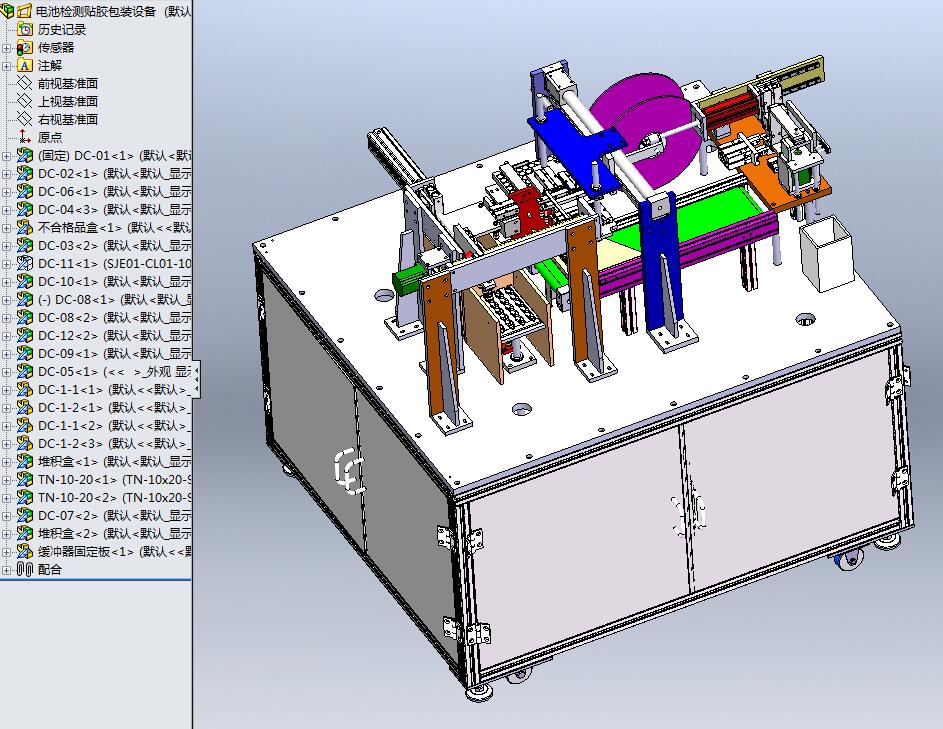The width and height of the screenshot is (943, 729).
Task: Click the 配合 mates paperclip icon
Action: point(24,569)
